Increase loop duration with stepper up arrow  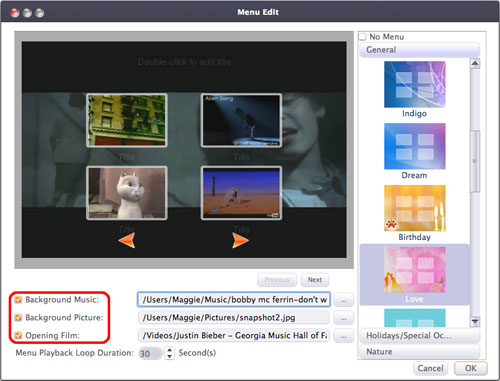click(x=170, y=350)
